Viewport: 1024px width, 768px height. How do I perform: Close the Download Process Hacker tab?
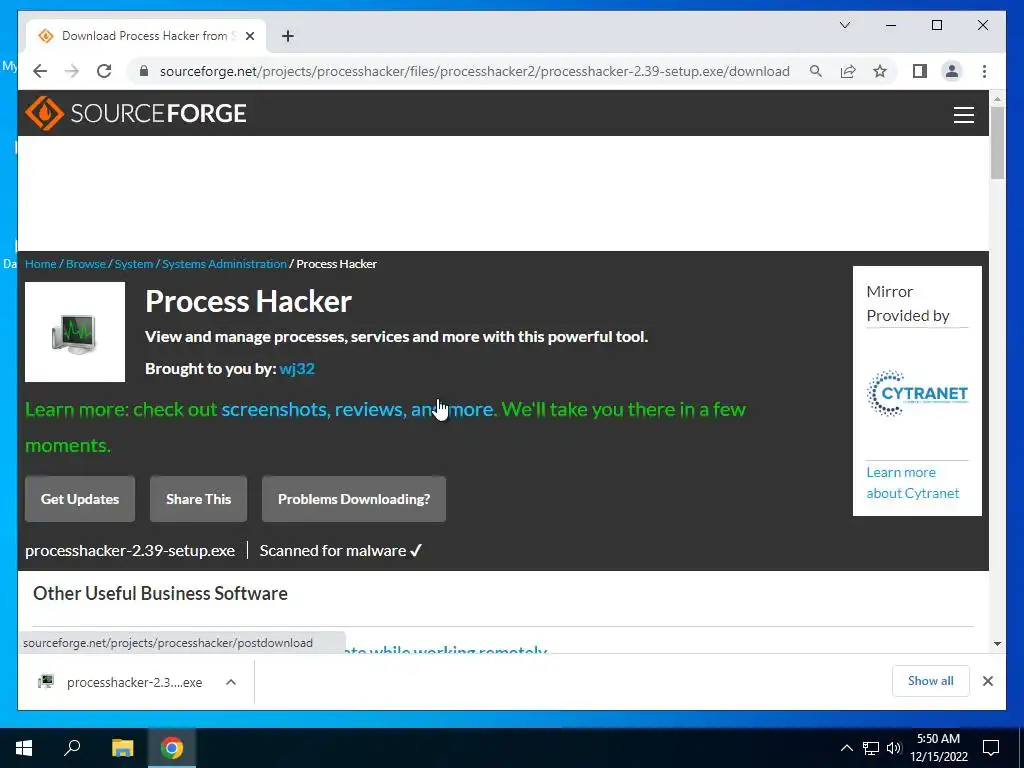(249, 36)
